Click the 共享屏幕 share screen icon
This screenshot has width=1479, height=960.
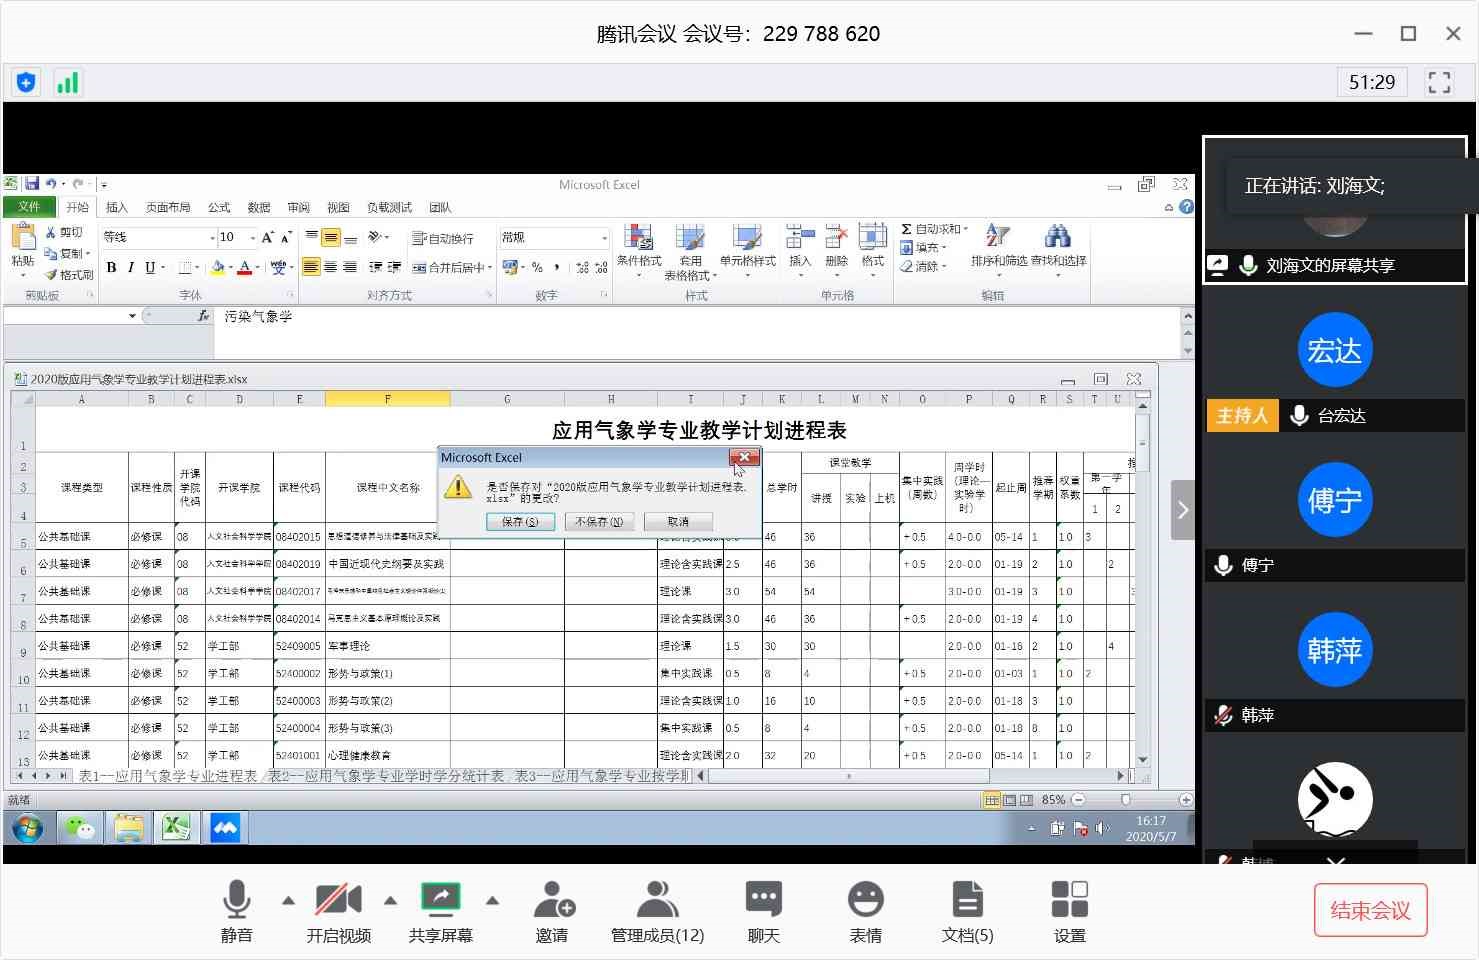[x=440, y=900]
